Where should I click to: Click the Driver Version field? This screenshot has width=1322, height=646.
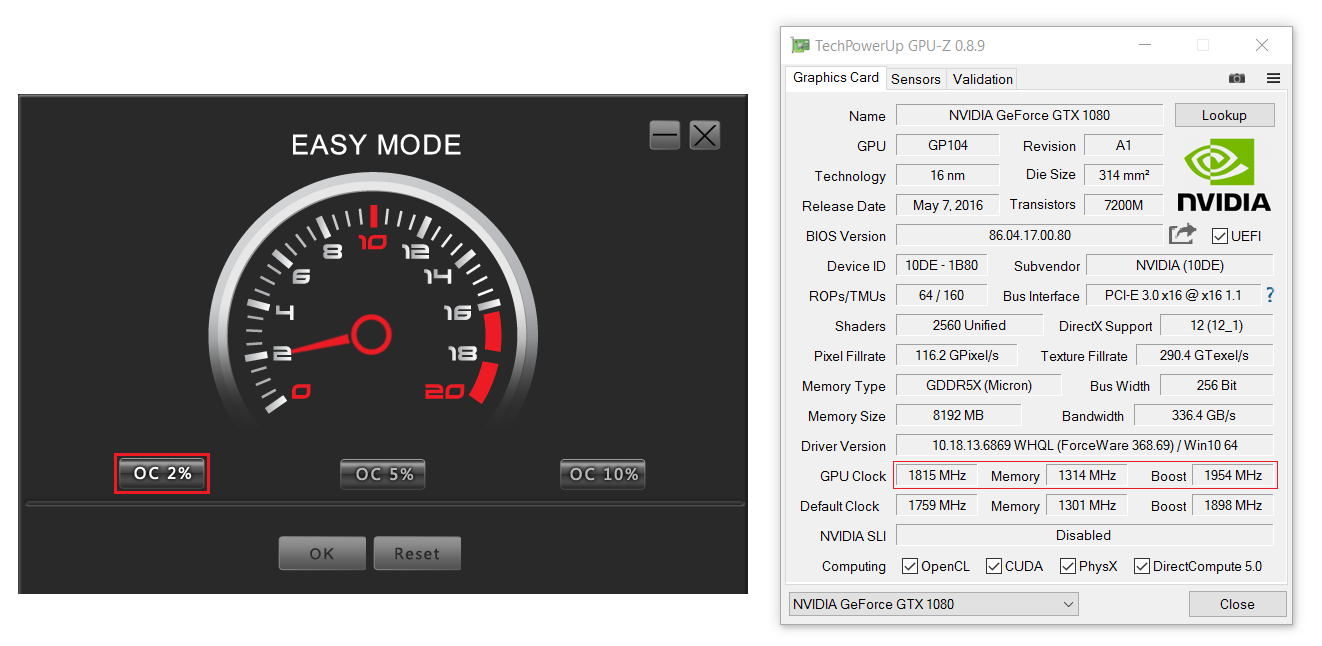coord(1084,445)
